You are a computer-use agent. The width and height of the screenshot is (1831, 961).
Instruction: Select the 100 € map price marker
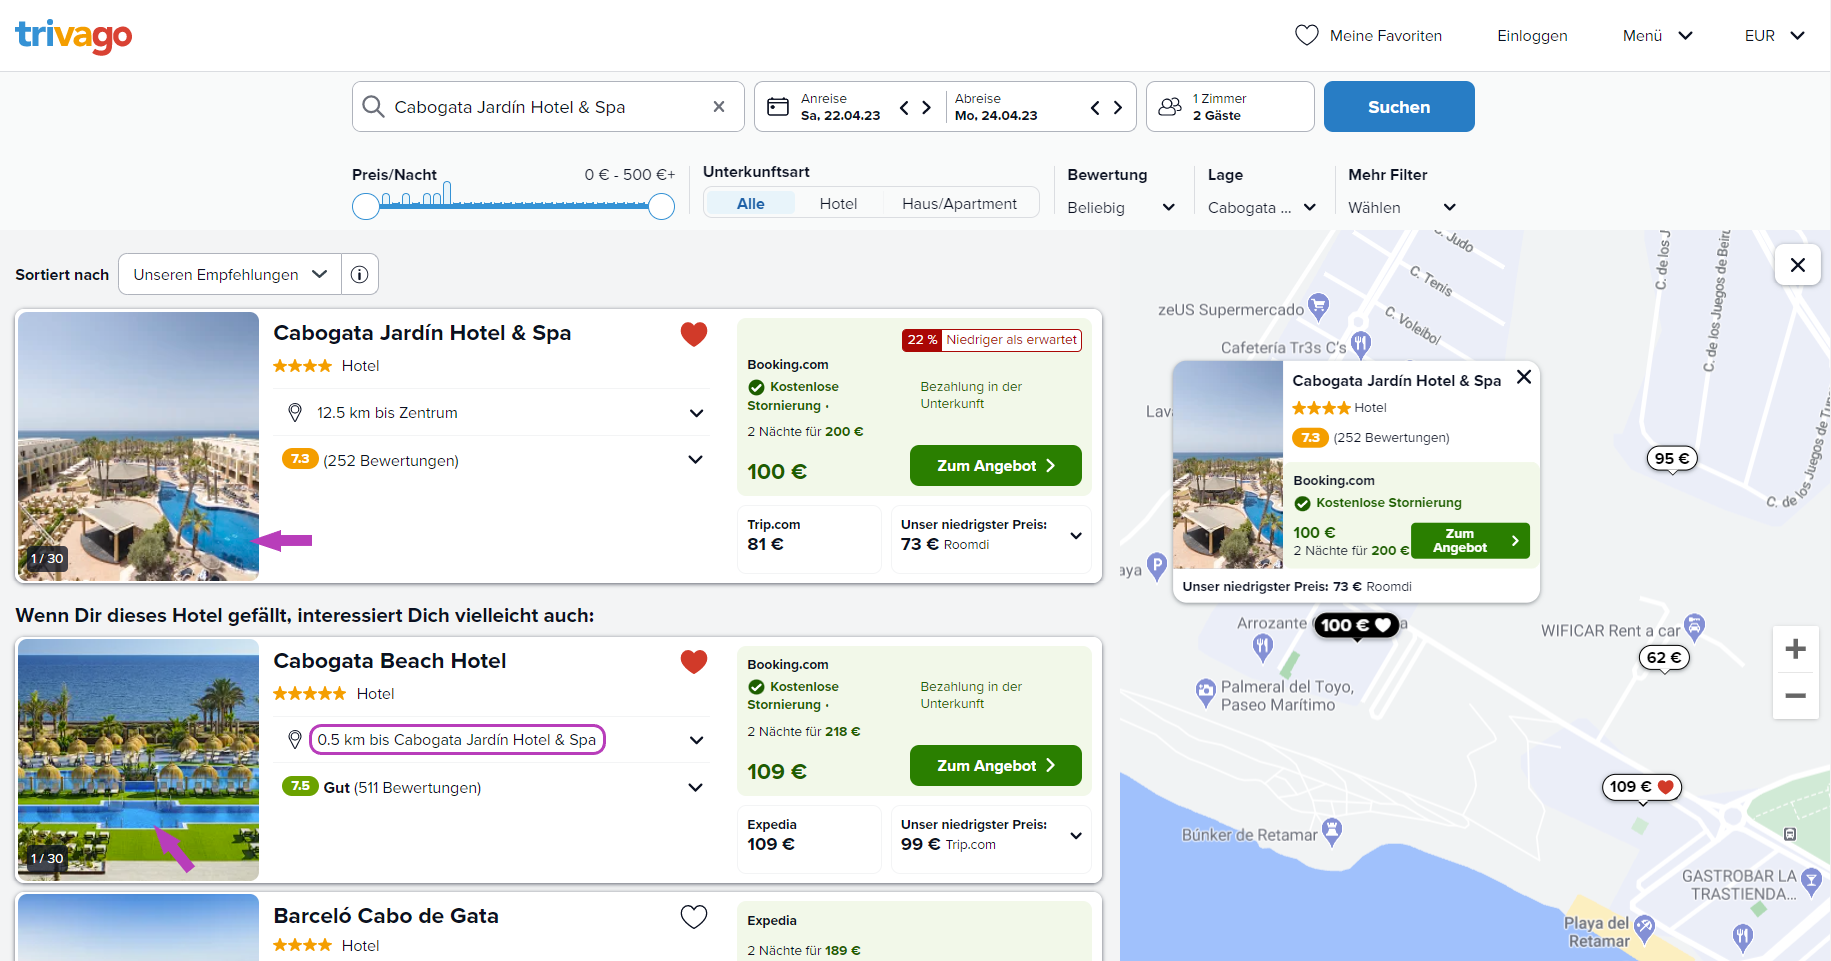click(1356, 626)
